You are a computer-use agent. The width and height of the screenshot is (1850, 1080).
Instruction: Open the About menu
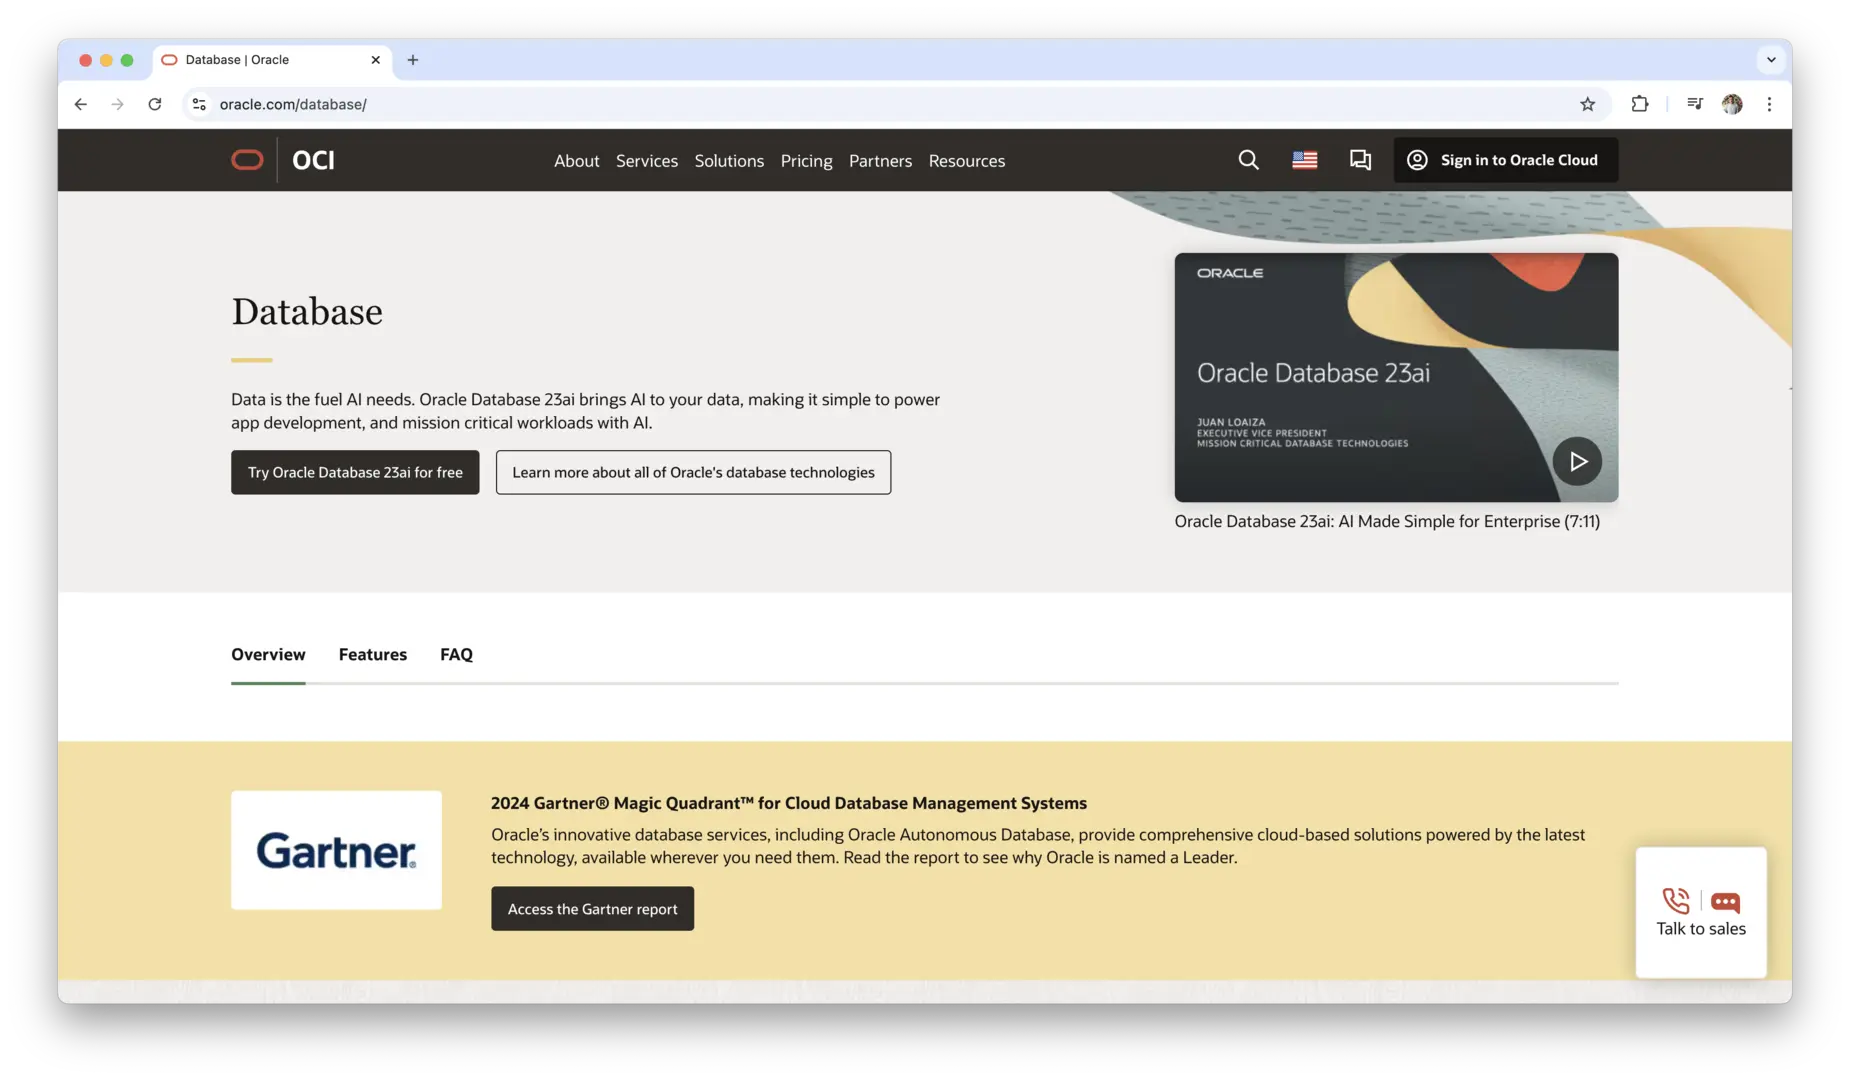tap(577, 161)
